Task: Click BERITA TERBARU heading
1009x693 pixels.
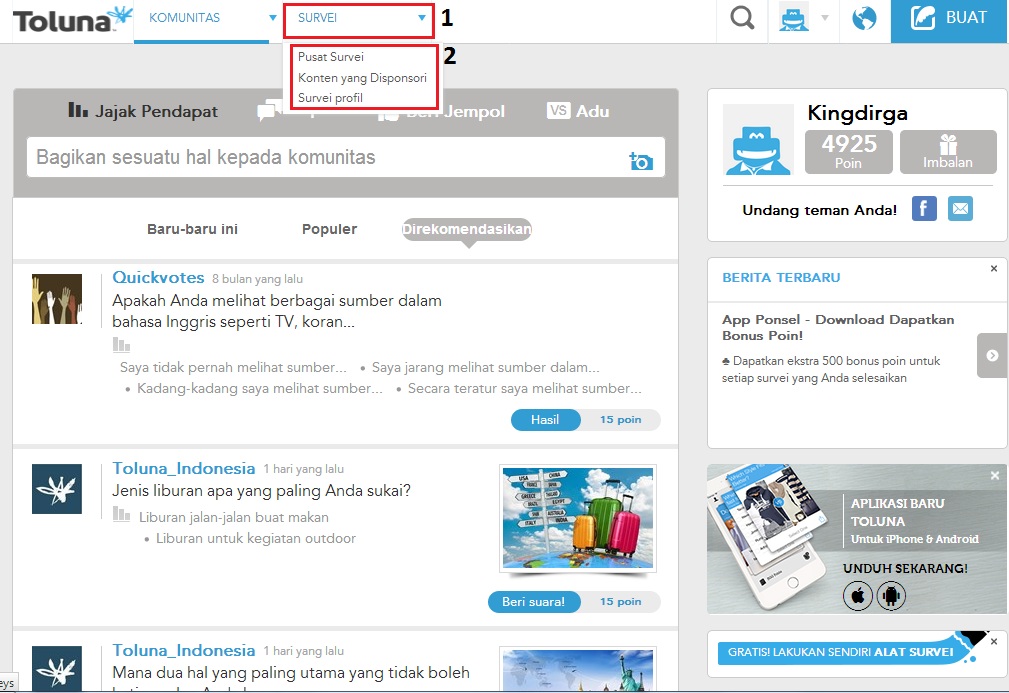Action: click(781, 277)
